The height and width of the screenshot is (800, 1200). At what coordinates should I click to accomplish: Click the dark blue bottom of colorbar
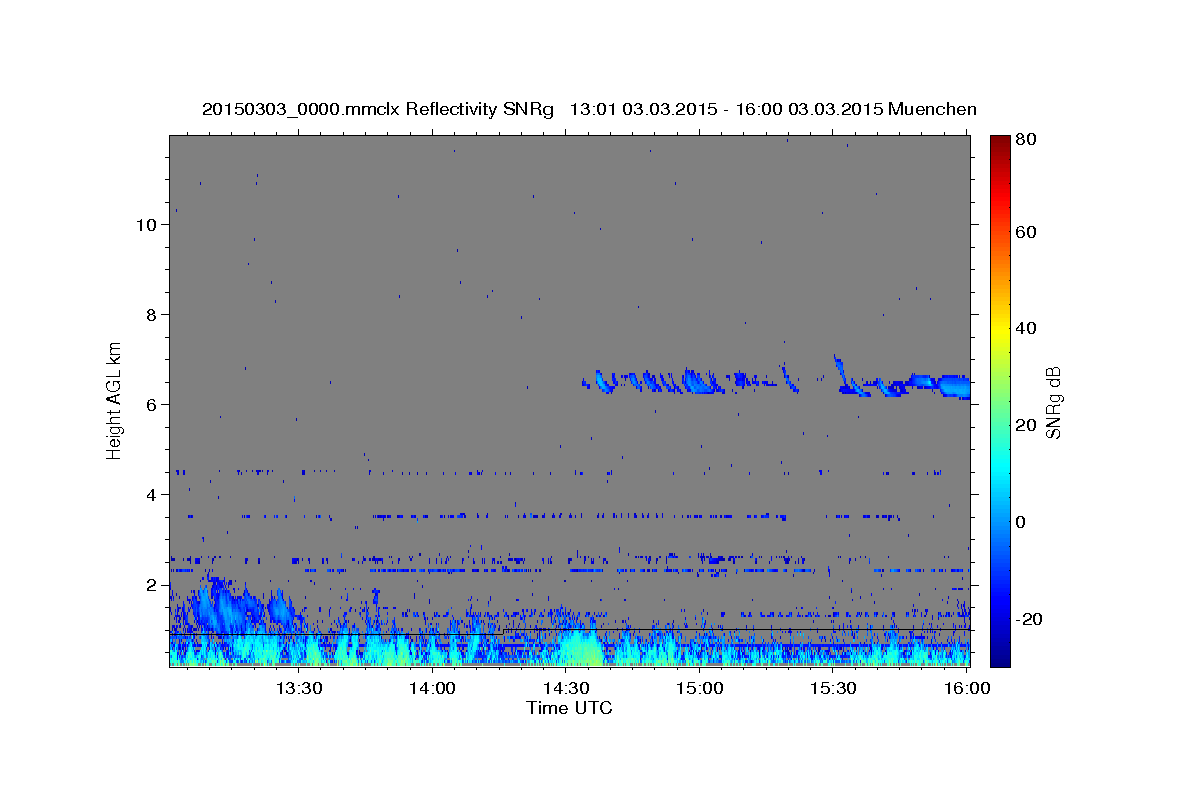pyautogui.click(x=1000, y=658)
